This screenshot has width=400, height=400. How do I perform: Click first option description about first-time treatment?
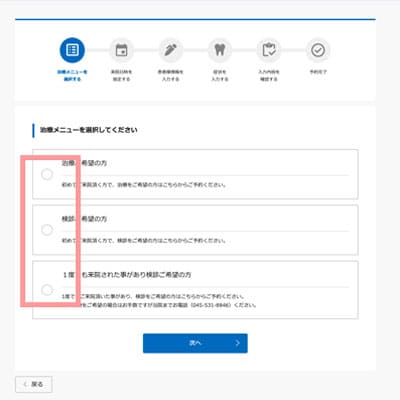[x=144, y=185]
